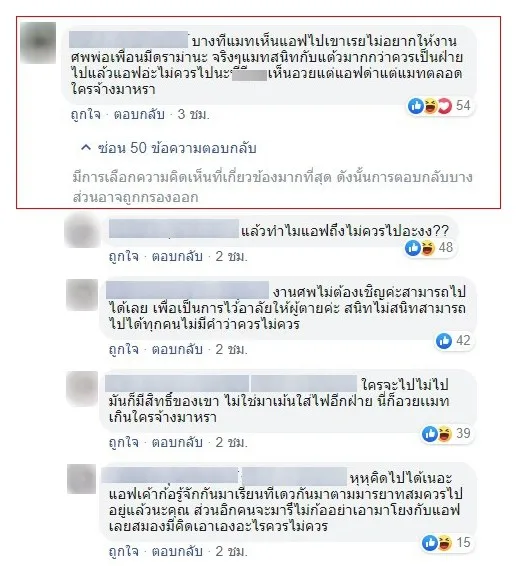Click the like icon with 42 reactions

tap(444, 341)
